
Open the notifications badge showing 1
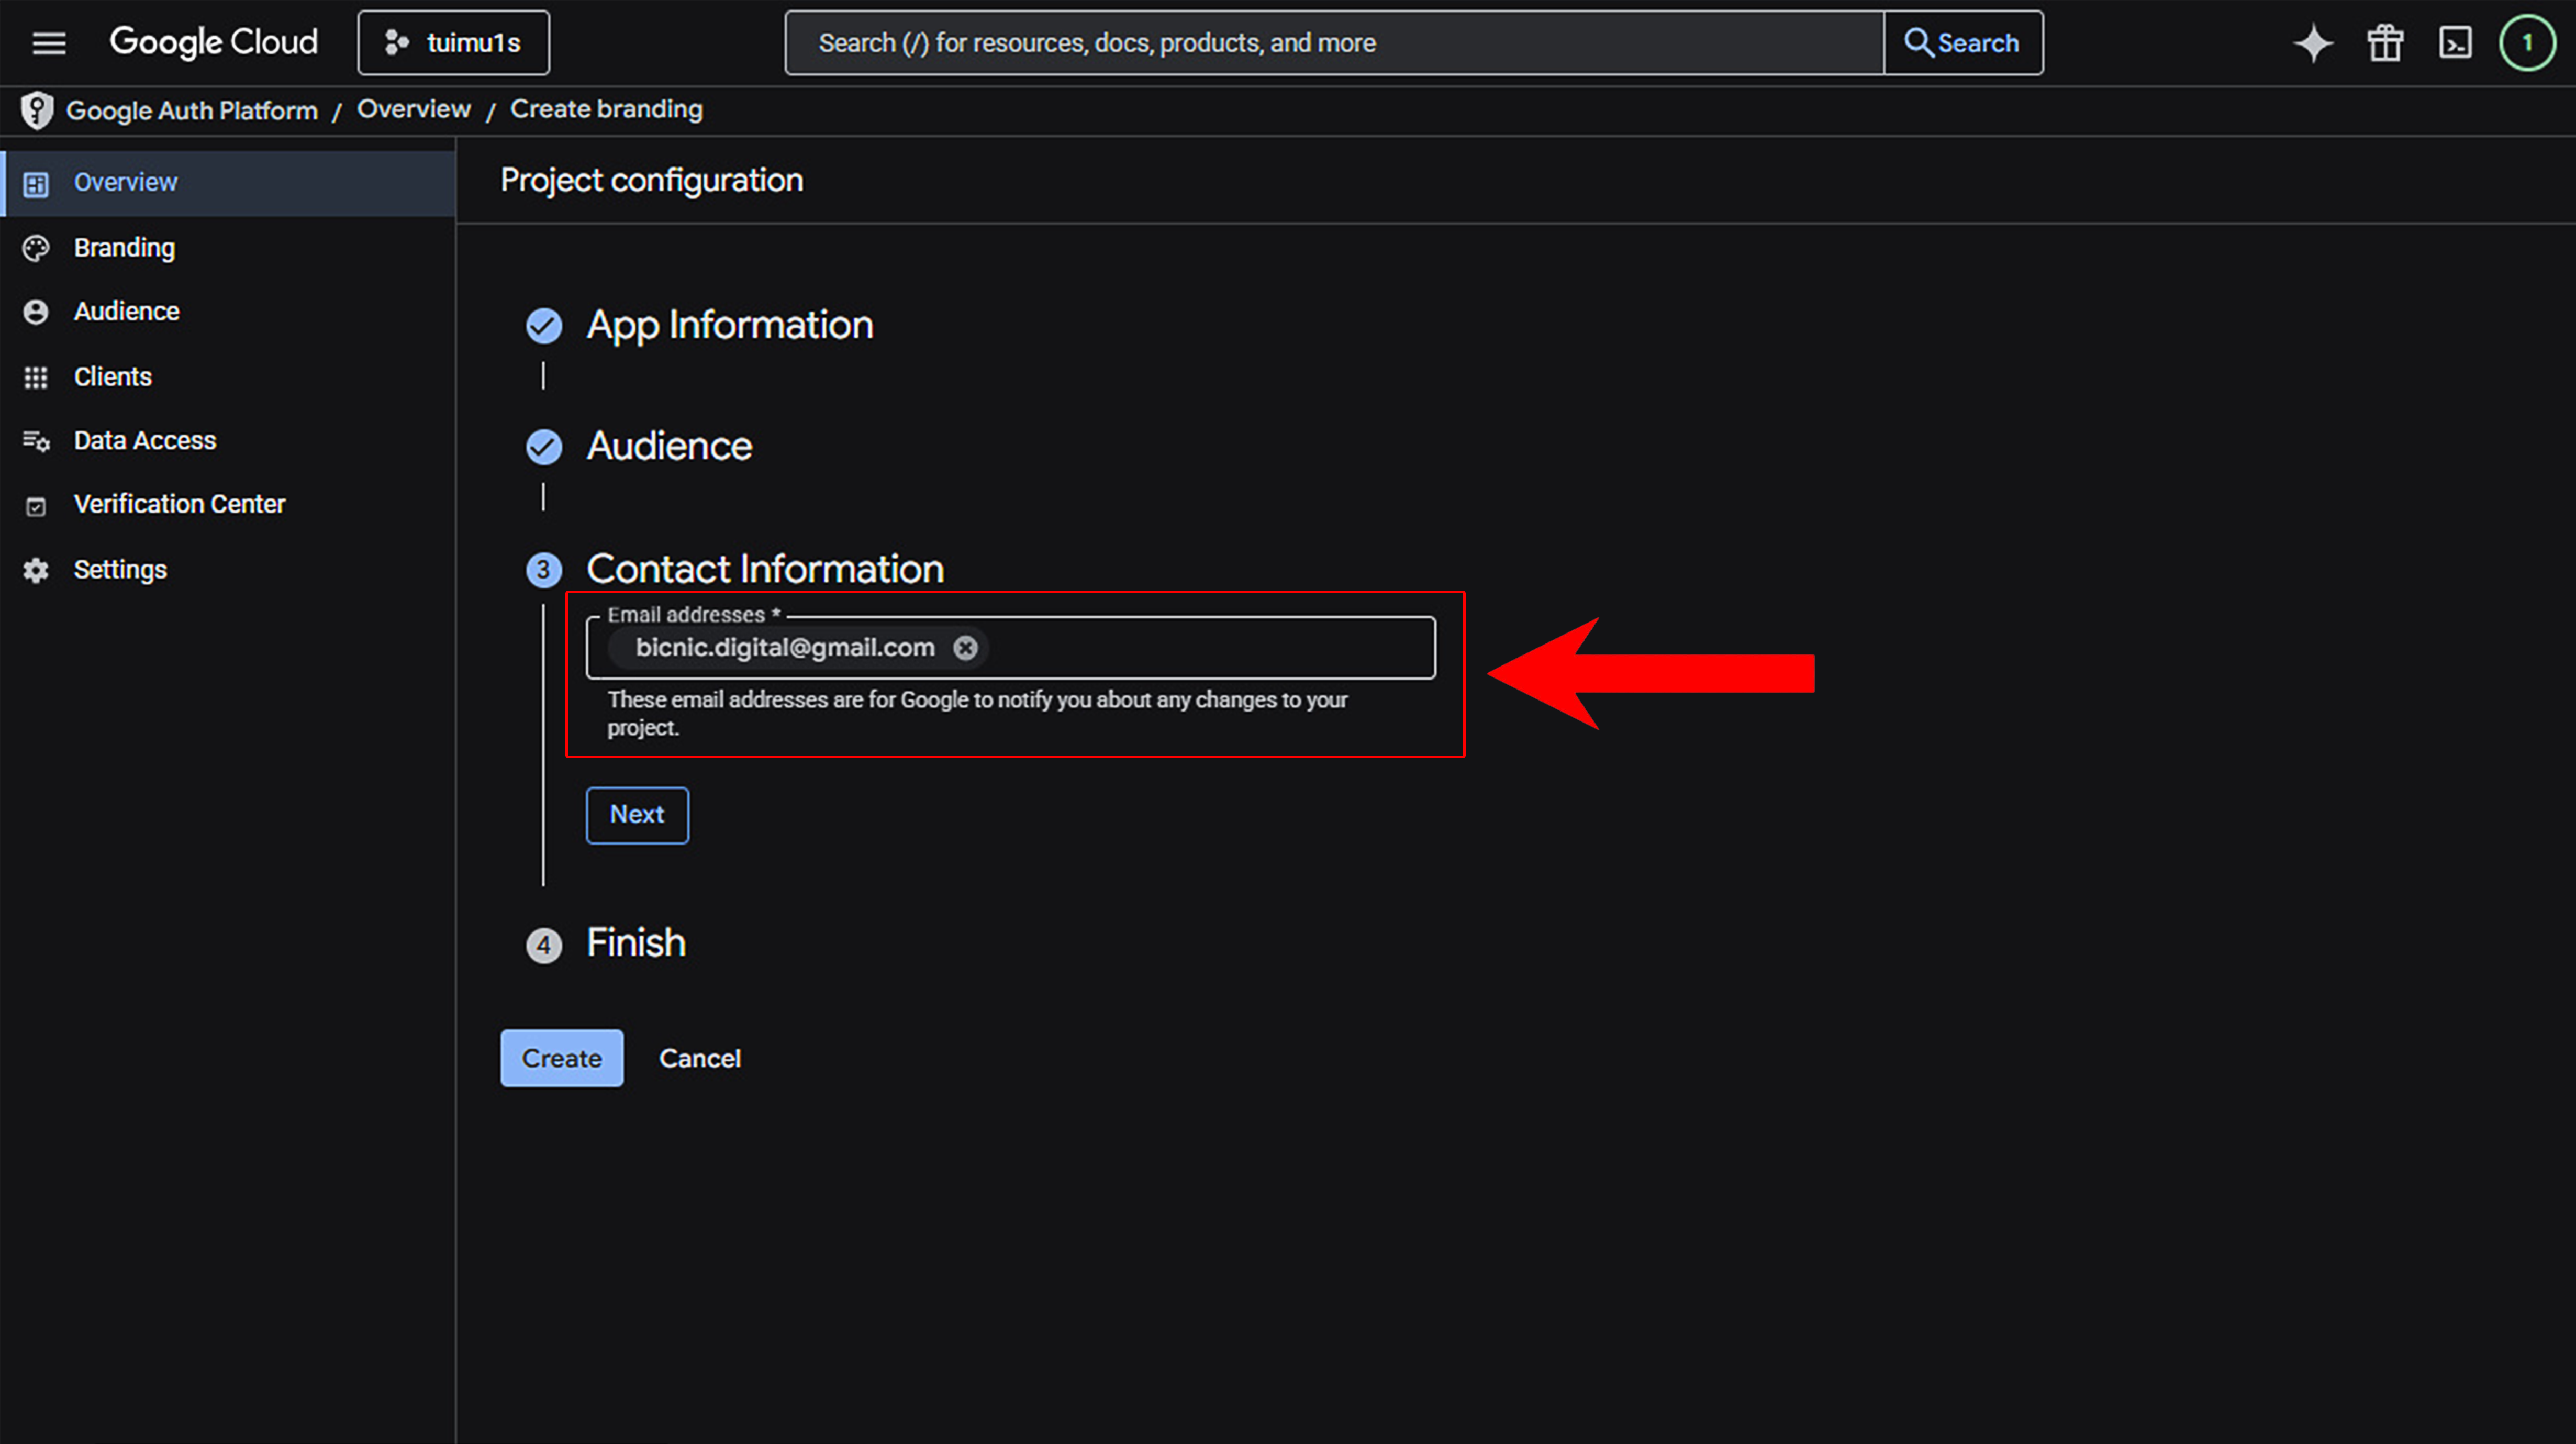pyautogui.click(x=2526, y=43)
